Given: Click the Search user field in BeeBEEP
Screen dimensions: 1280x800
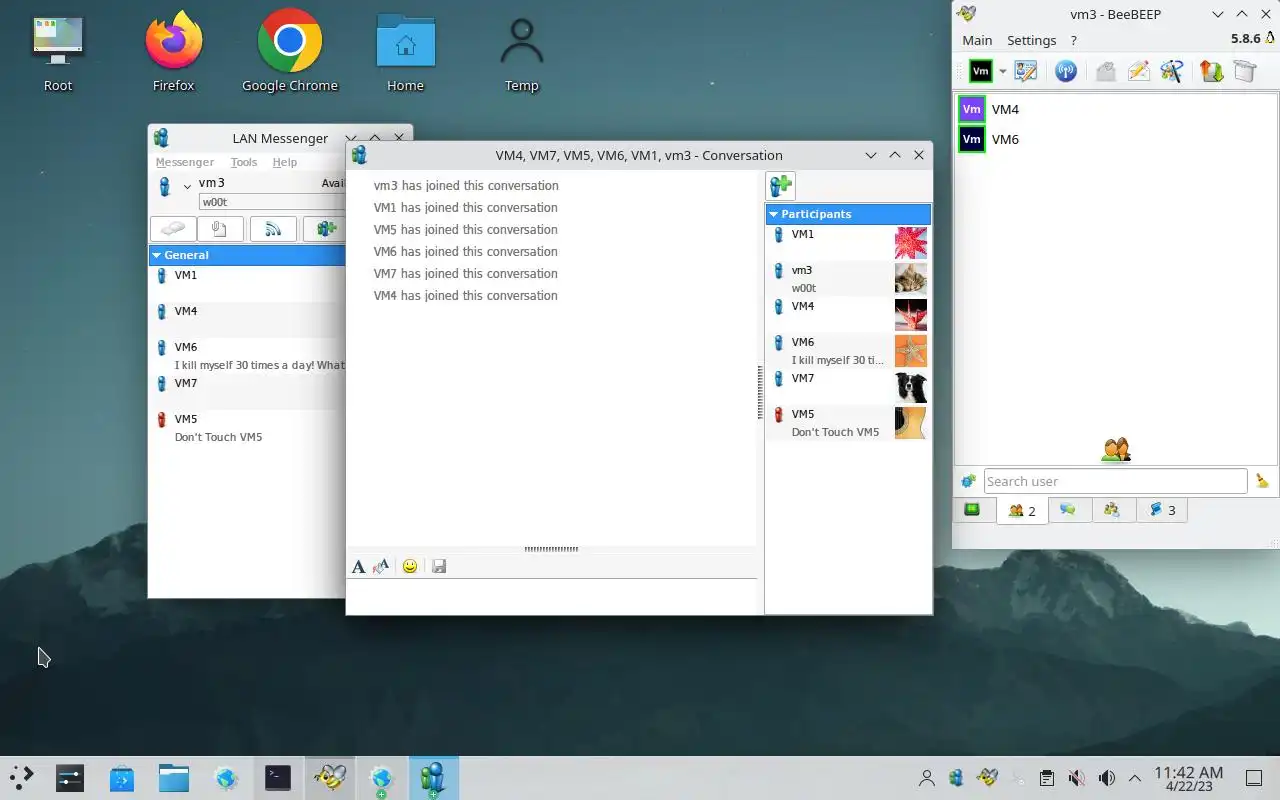Looking at the screenshot, I should click(x=1115, y=481).
